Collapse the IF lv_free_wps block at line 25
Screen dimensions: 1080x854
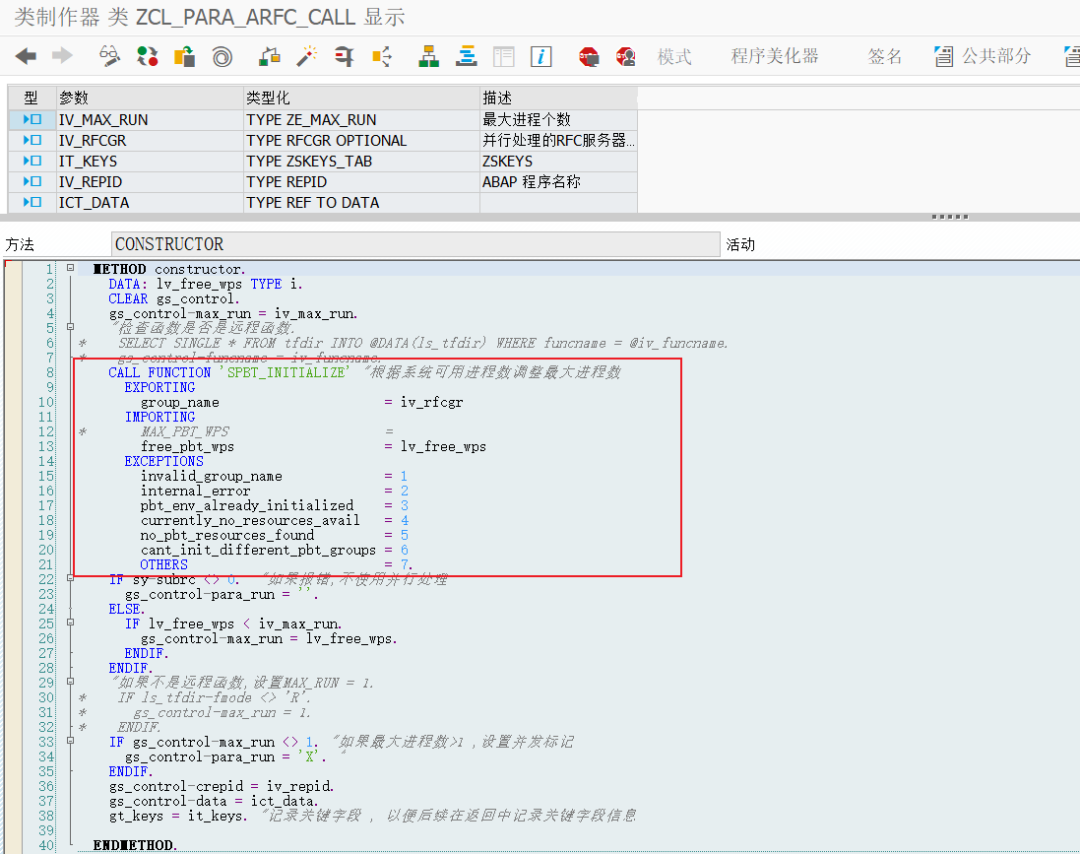(70, 622)
